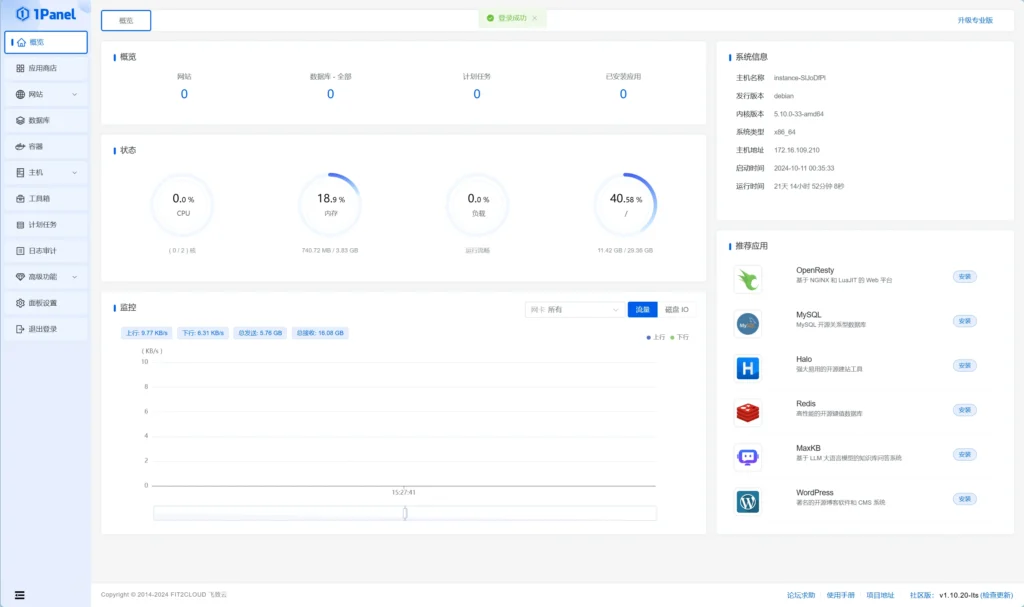The width and height of the screenshot is (1024, 607).
Task: Select the 概览 tab at top
Action: (126, 20)
